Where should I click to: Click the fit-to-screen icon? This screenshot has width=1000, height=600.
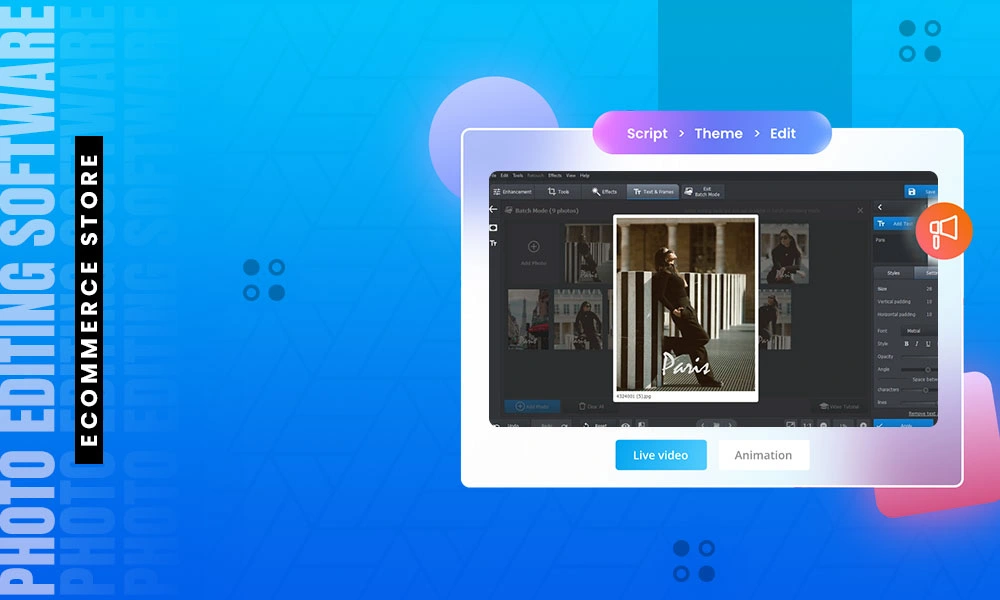791,424
